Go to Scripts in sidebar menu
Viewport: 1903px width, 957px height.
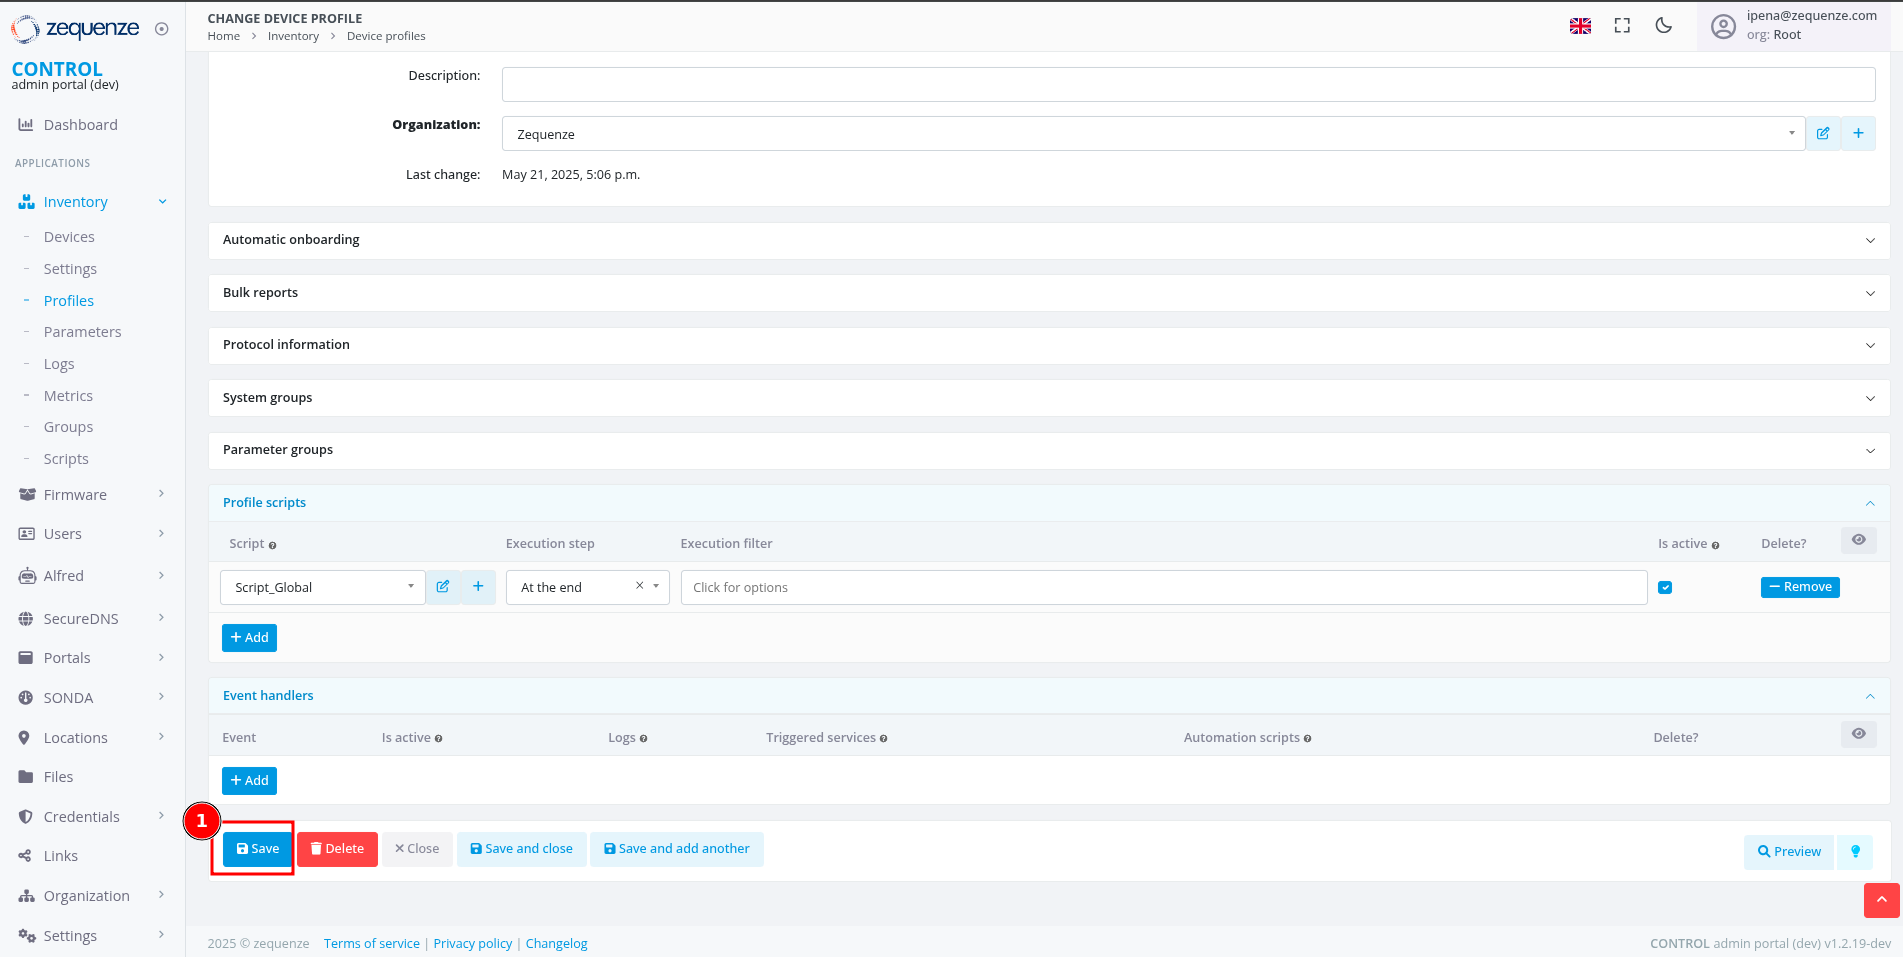point(66,459)
